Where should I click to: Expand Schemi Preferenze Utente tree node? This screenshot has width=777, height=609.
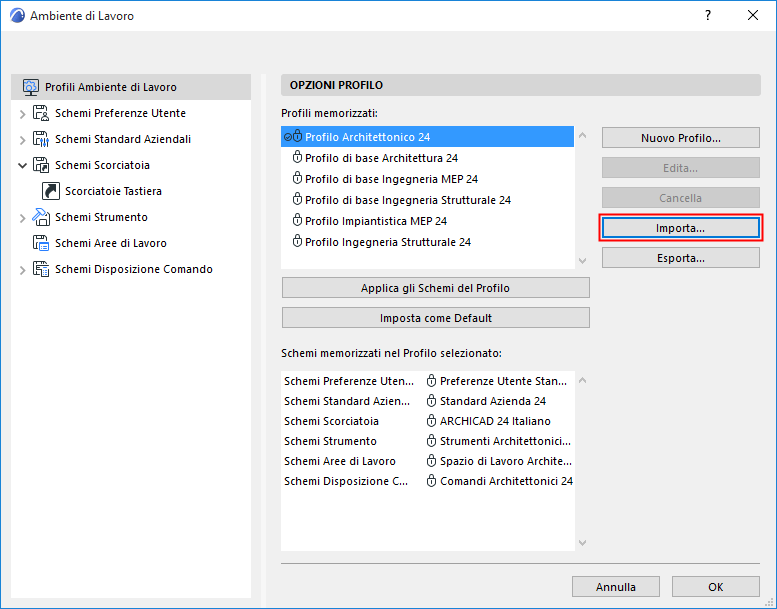tap(22, 114)
